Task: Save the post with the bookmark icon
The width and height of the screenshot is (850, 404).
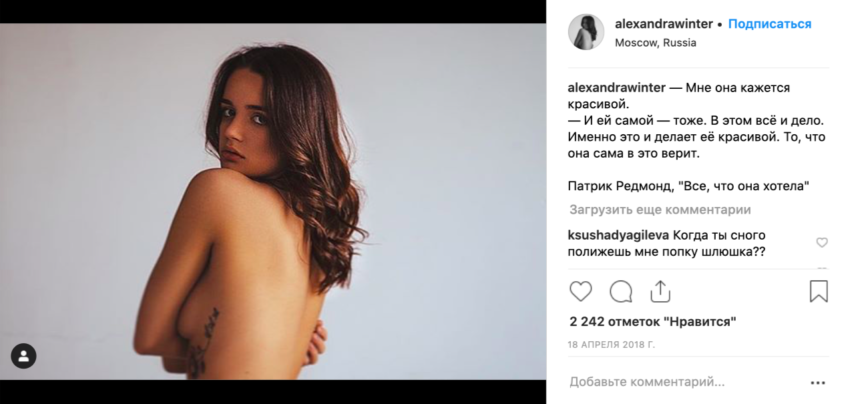Action: [x=819, y=291]
